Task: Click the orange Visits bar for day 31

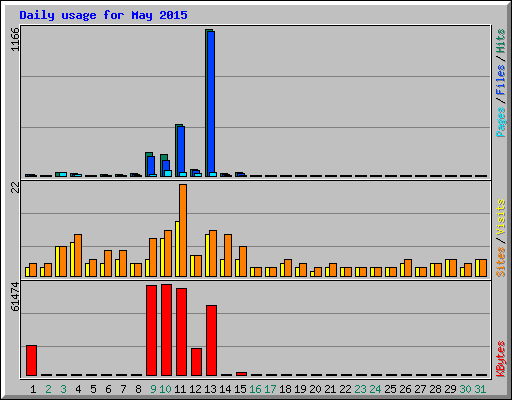Action: [x=483, y=268]
